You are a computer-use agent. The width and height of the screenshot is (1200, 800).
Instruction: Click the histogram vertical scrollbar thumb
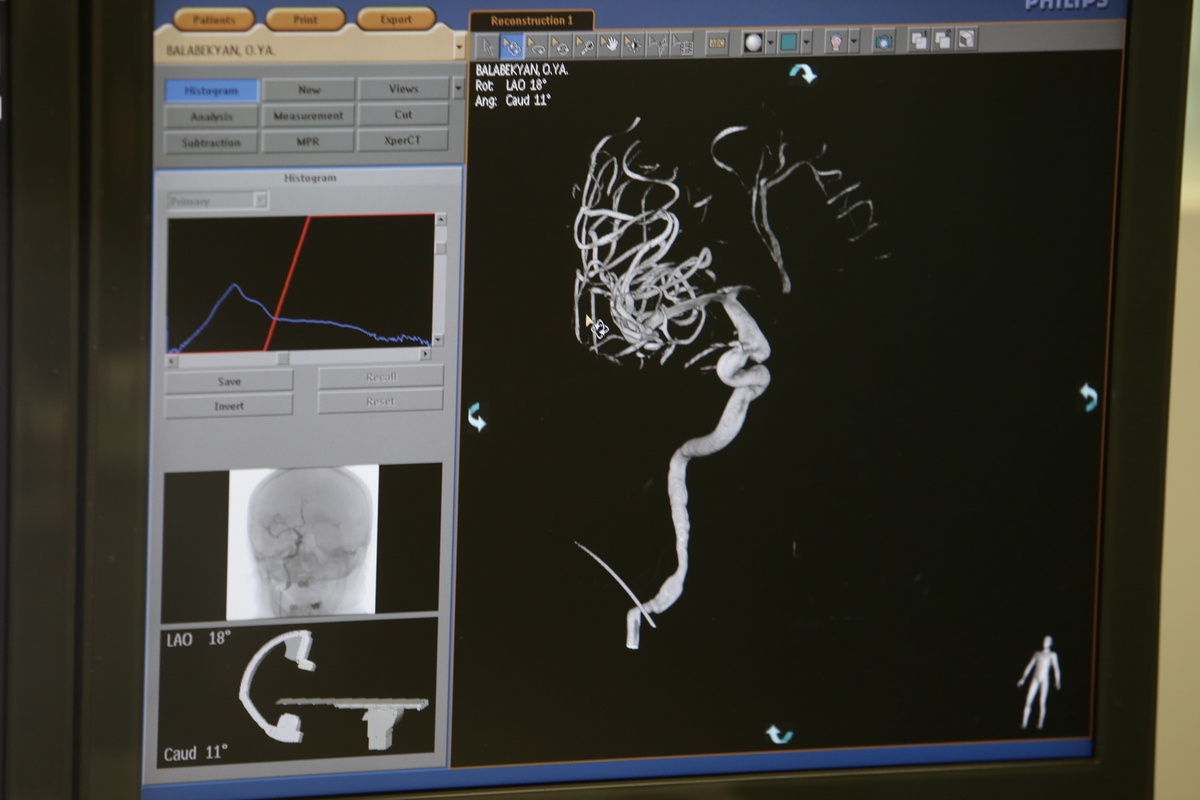[441, 246]
